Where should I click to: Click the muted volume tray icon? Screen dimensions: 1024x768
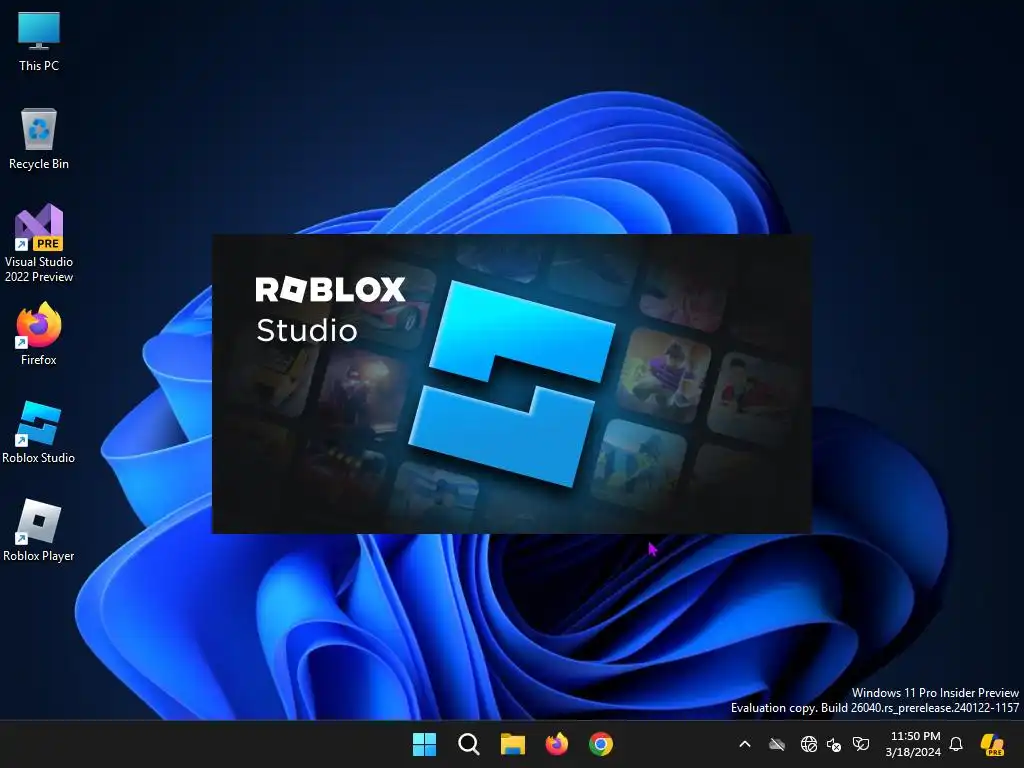pos(834,744)
